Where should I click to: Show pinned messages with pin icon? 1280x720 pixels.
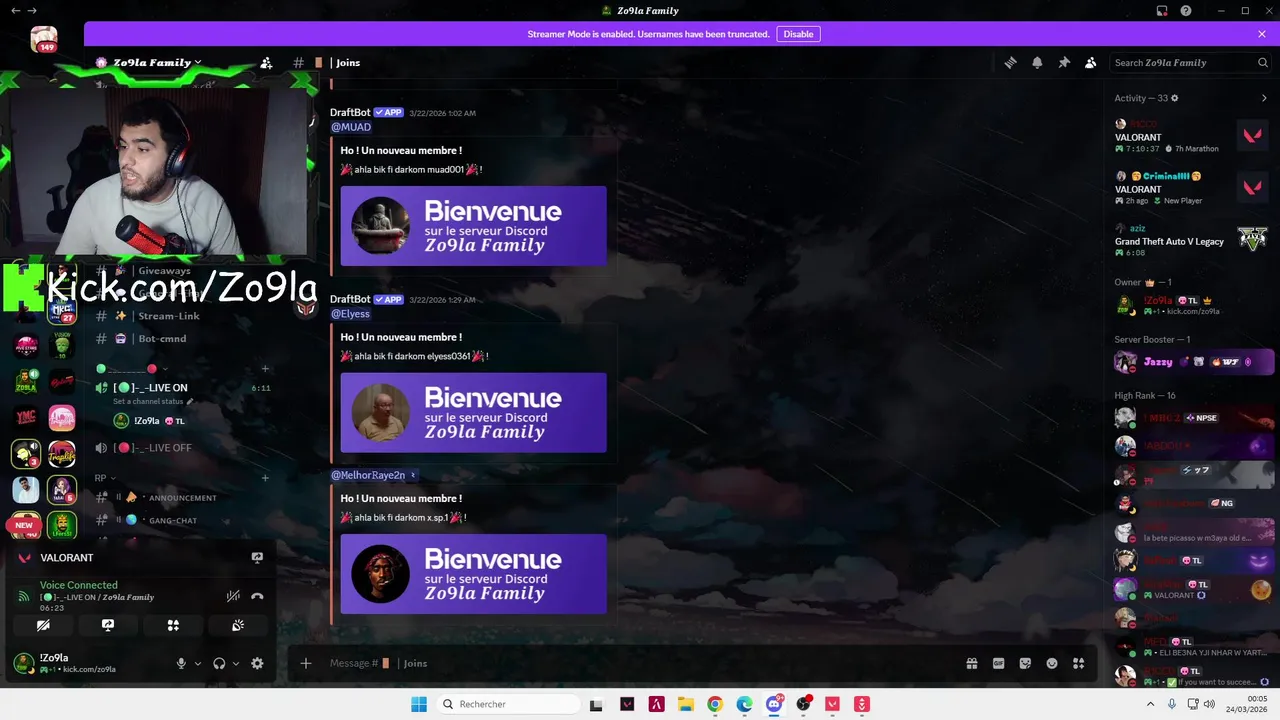click(1064, 62)
